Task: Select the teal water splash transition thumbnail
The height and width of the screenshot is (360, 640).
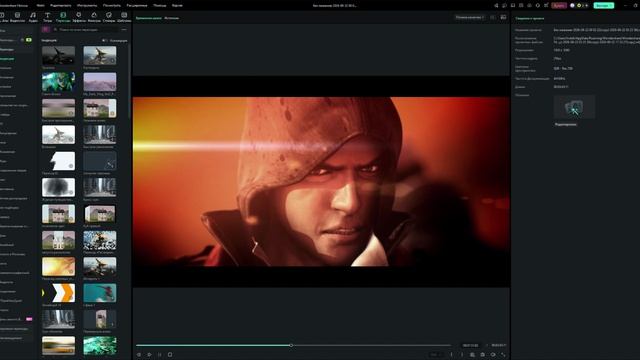Action: [100, 293]
